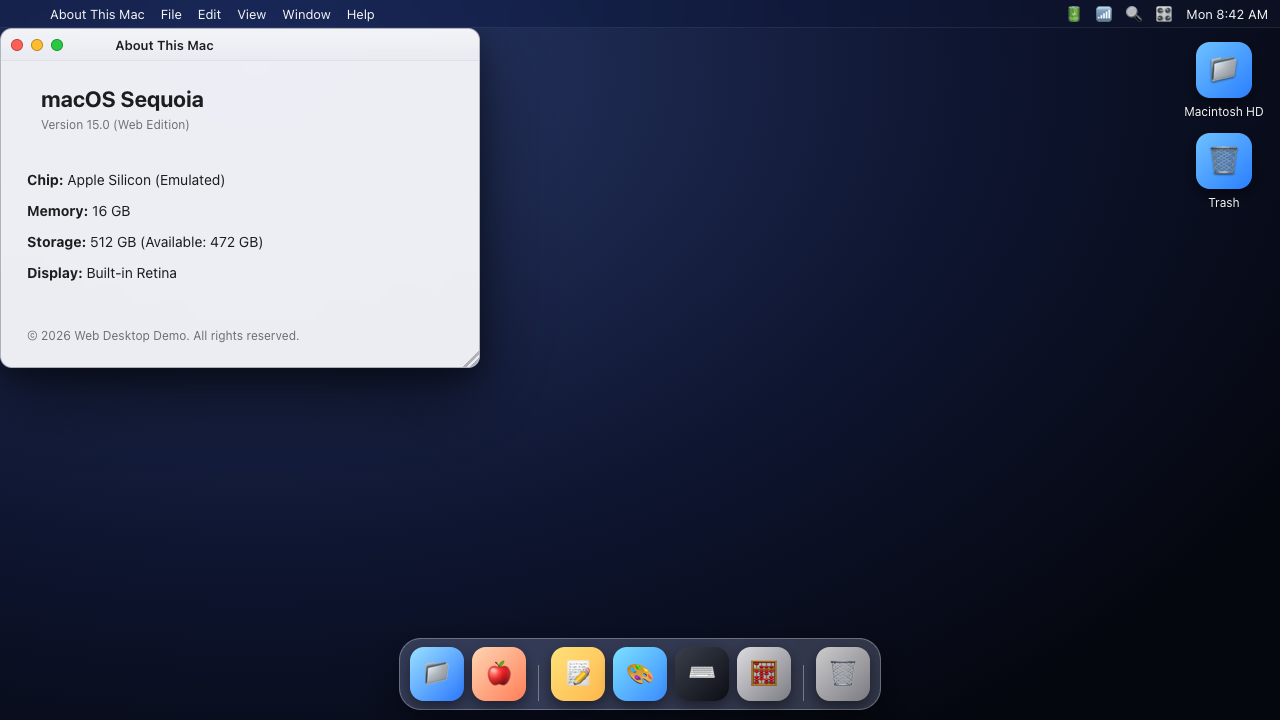Open the Help menu

pyautogui.click(x=361, y=14)
